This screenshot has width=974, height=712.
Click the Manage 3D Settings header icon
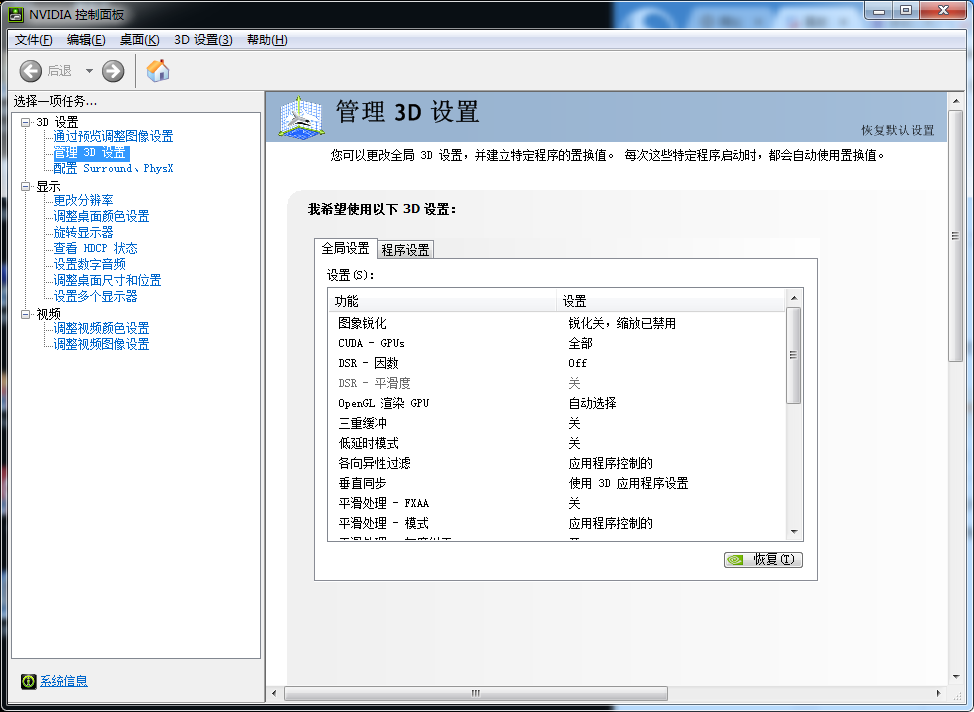pos(301,116)
